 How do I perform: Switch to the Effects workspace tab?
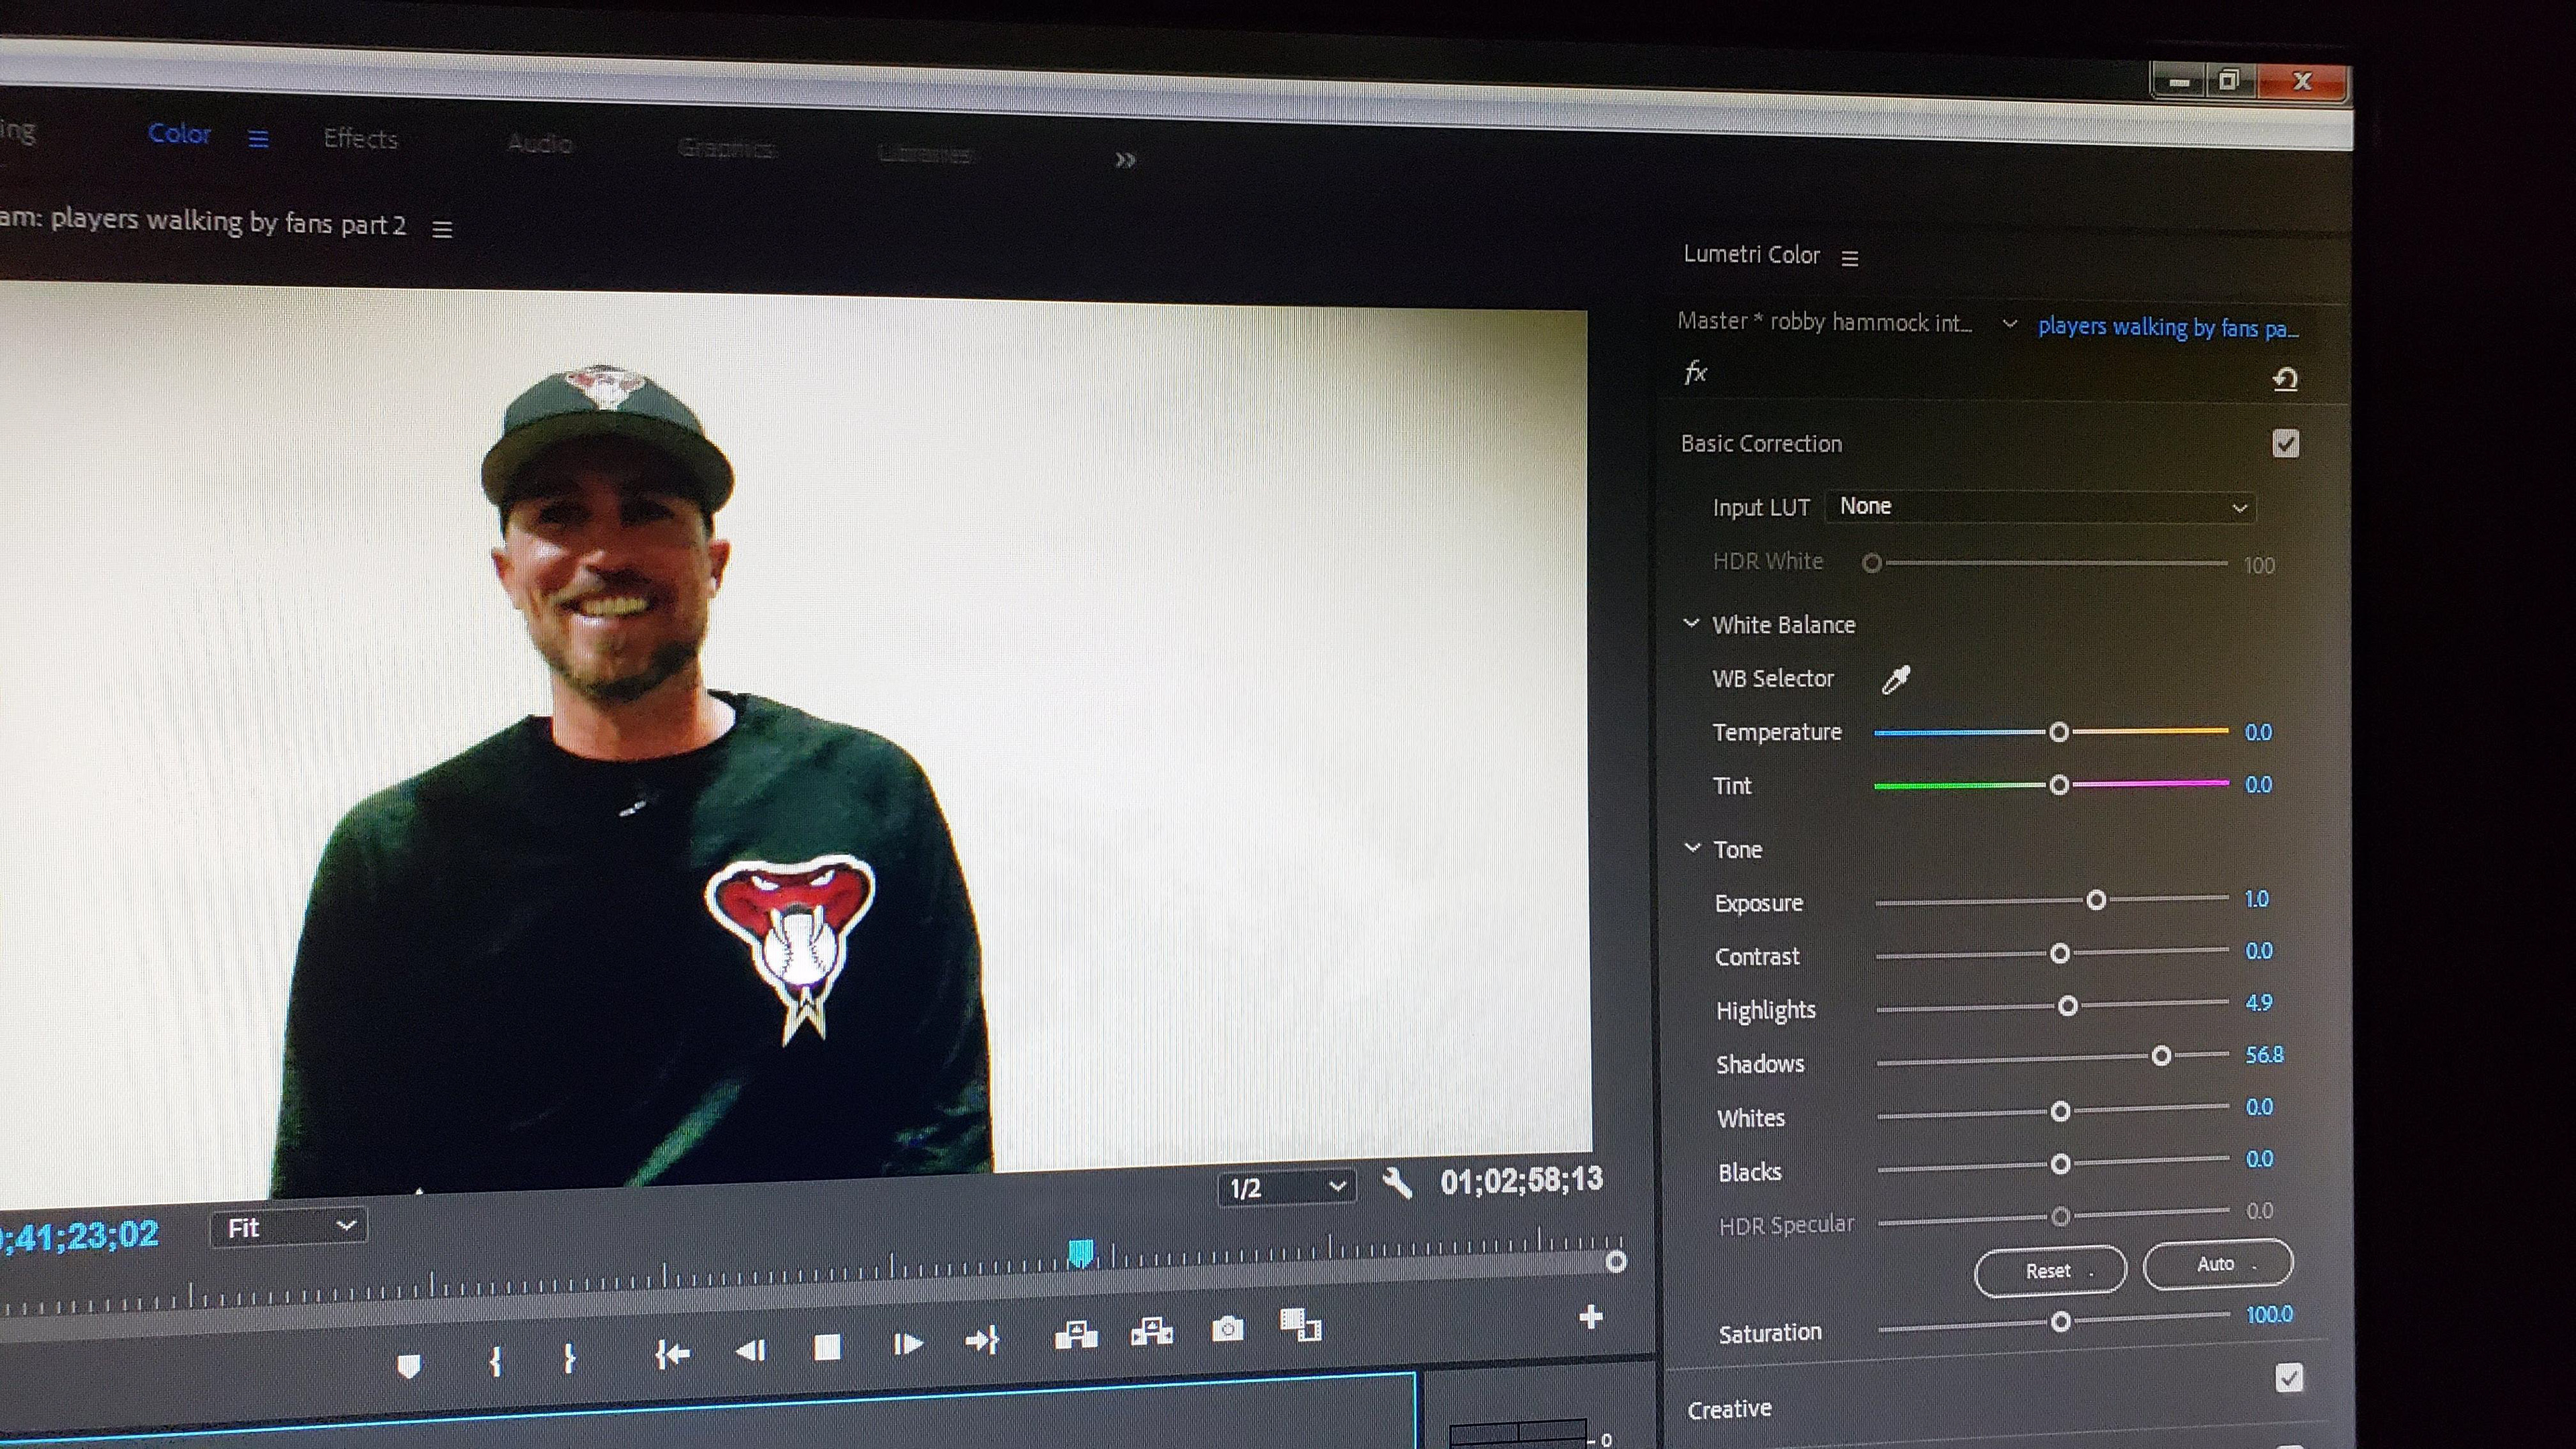[x=360, y=139]
